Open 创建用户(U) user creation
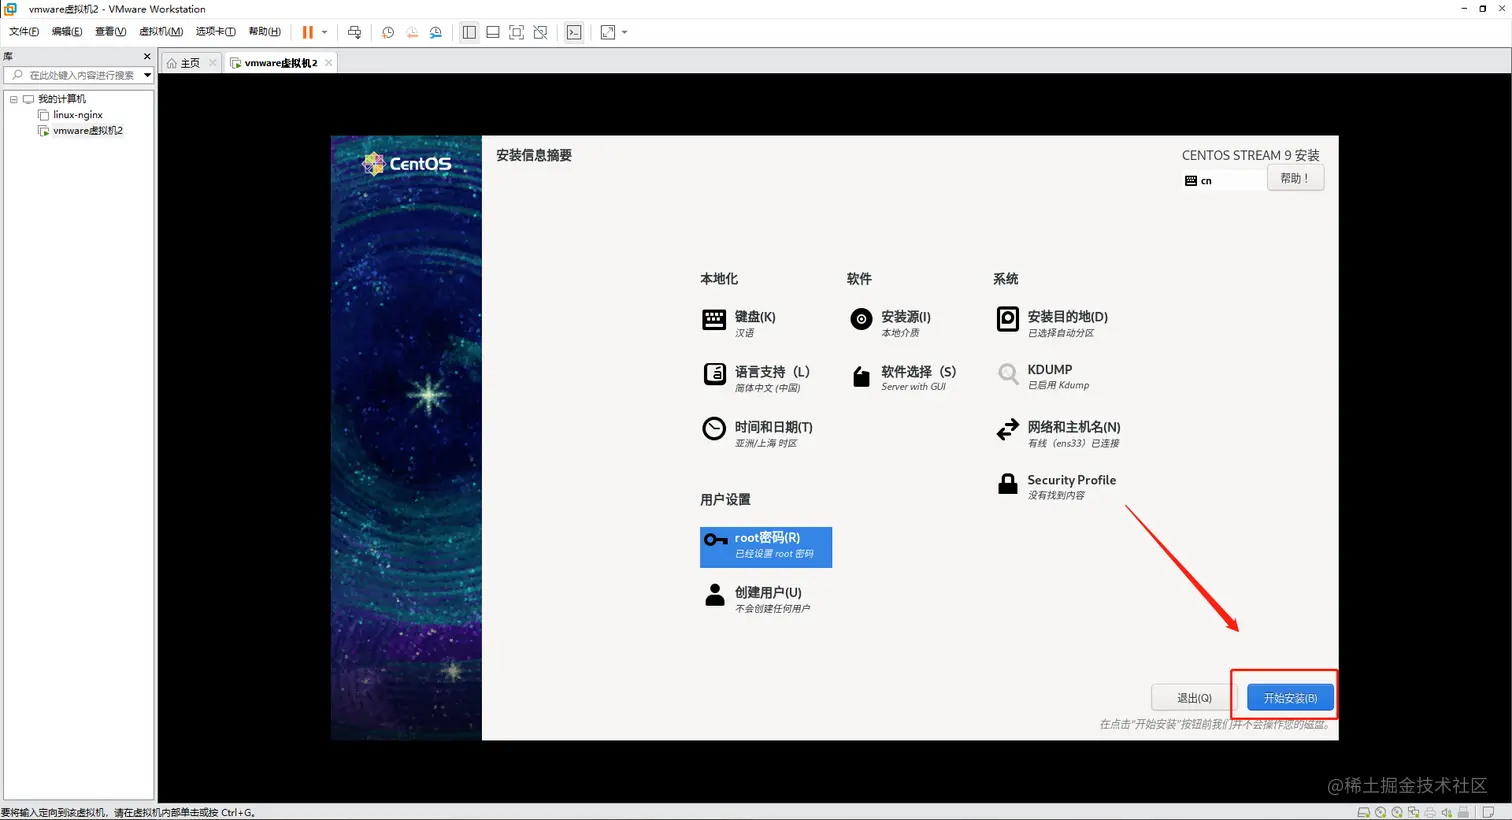Screen dimensions: 1512x820 758,599
